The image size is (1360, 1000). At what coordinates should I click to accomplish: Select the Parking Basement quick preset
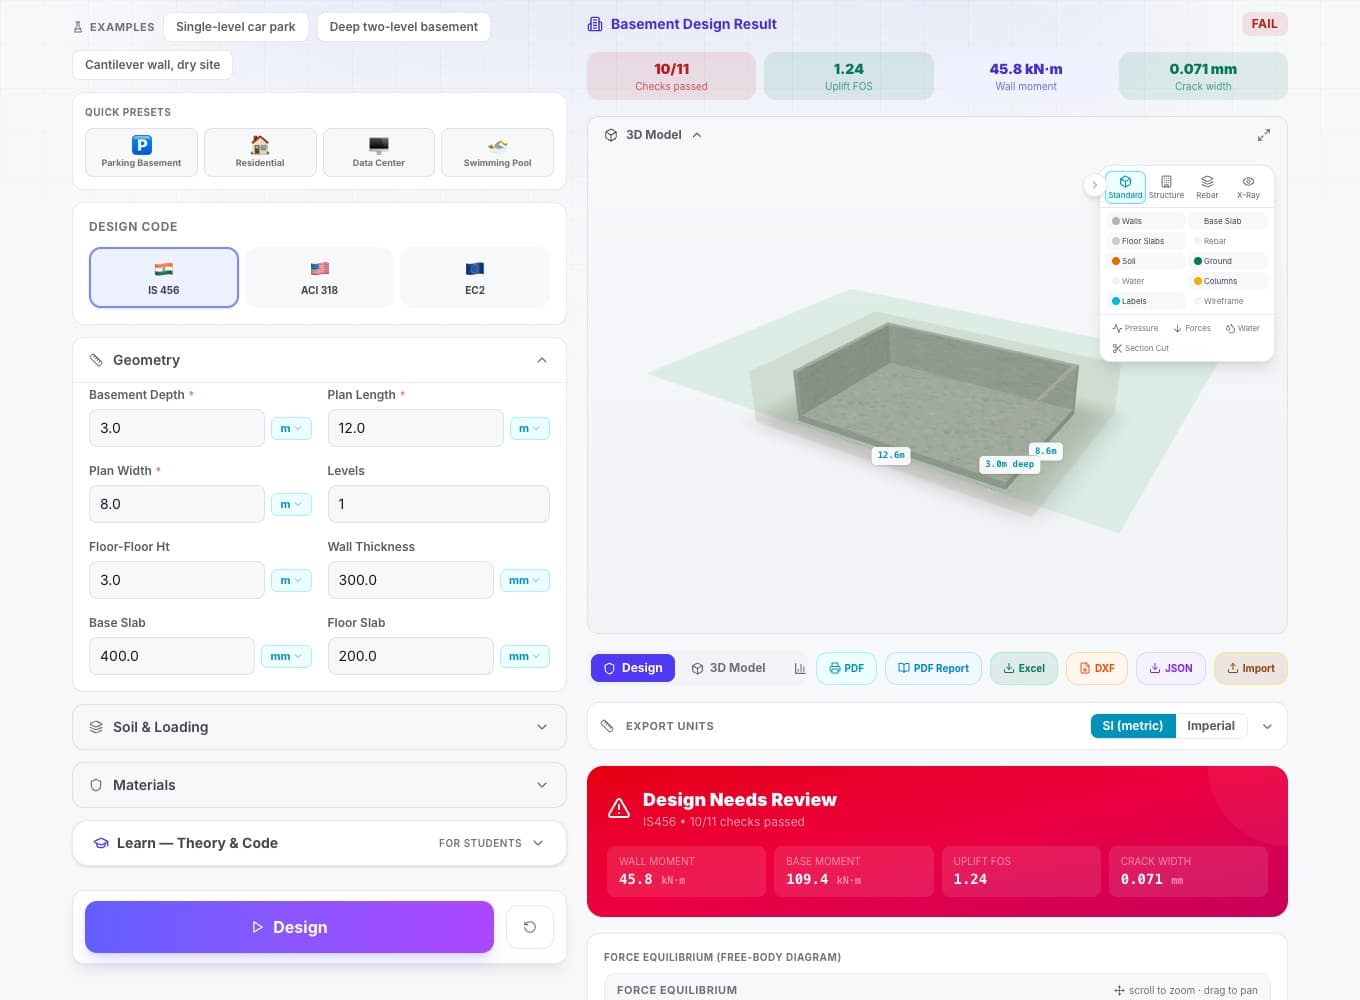pyautogui.click(x=141, y=152)
